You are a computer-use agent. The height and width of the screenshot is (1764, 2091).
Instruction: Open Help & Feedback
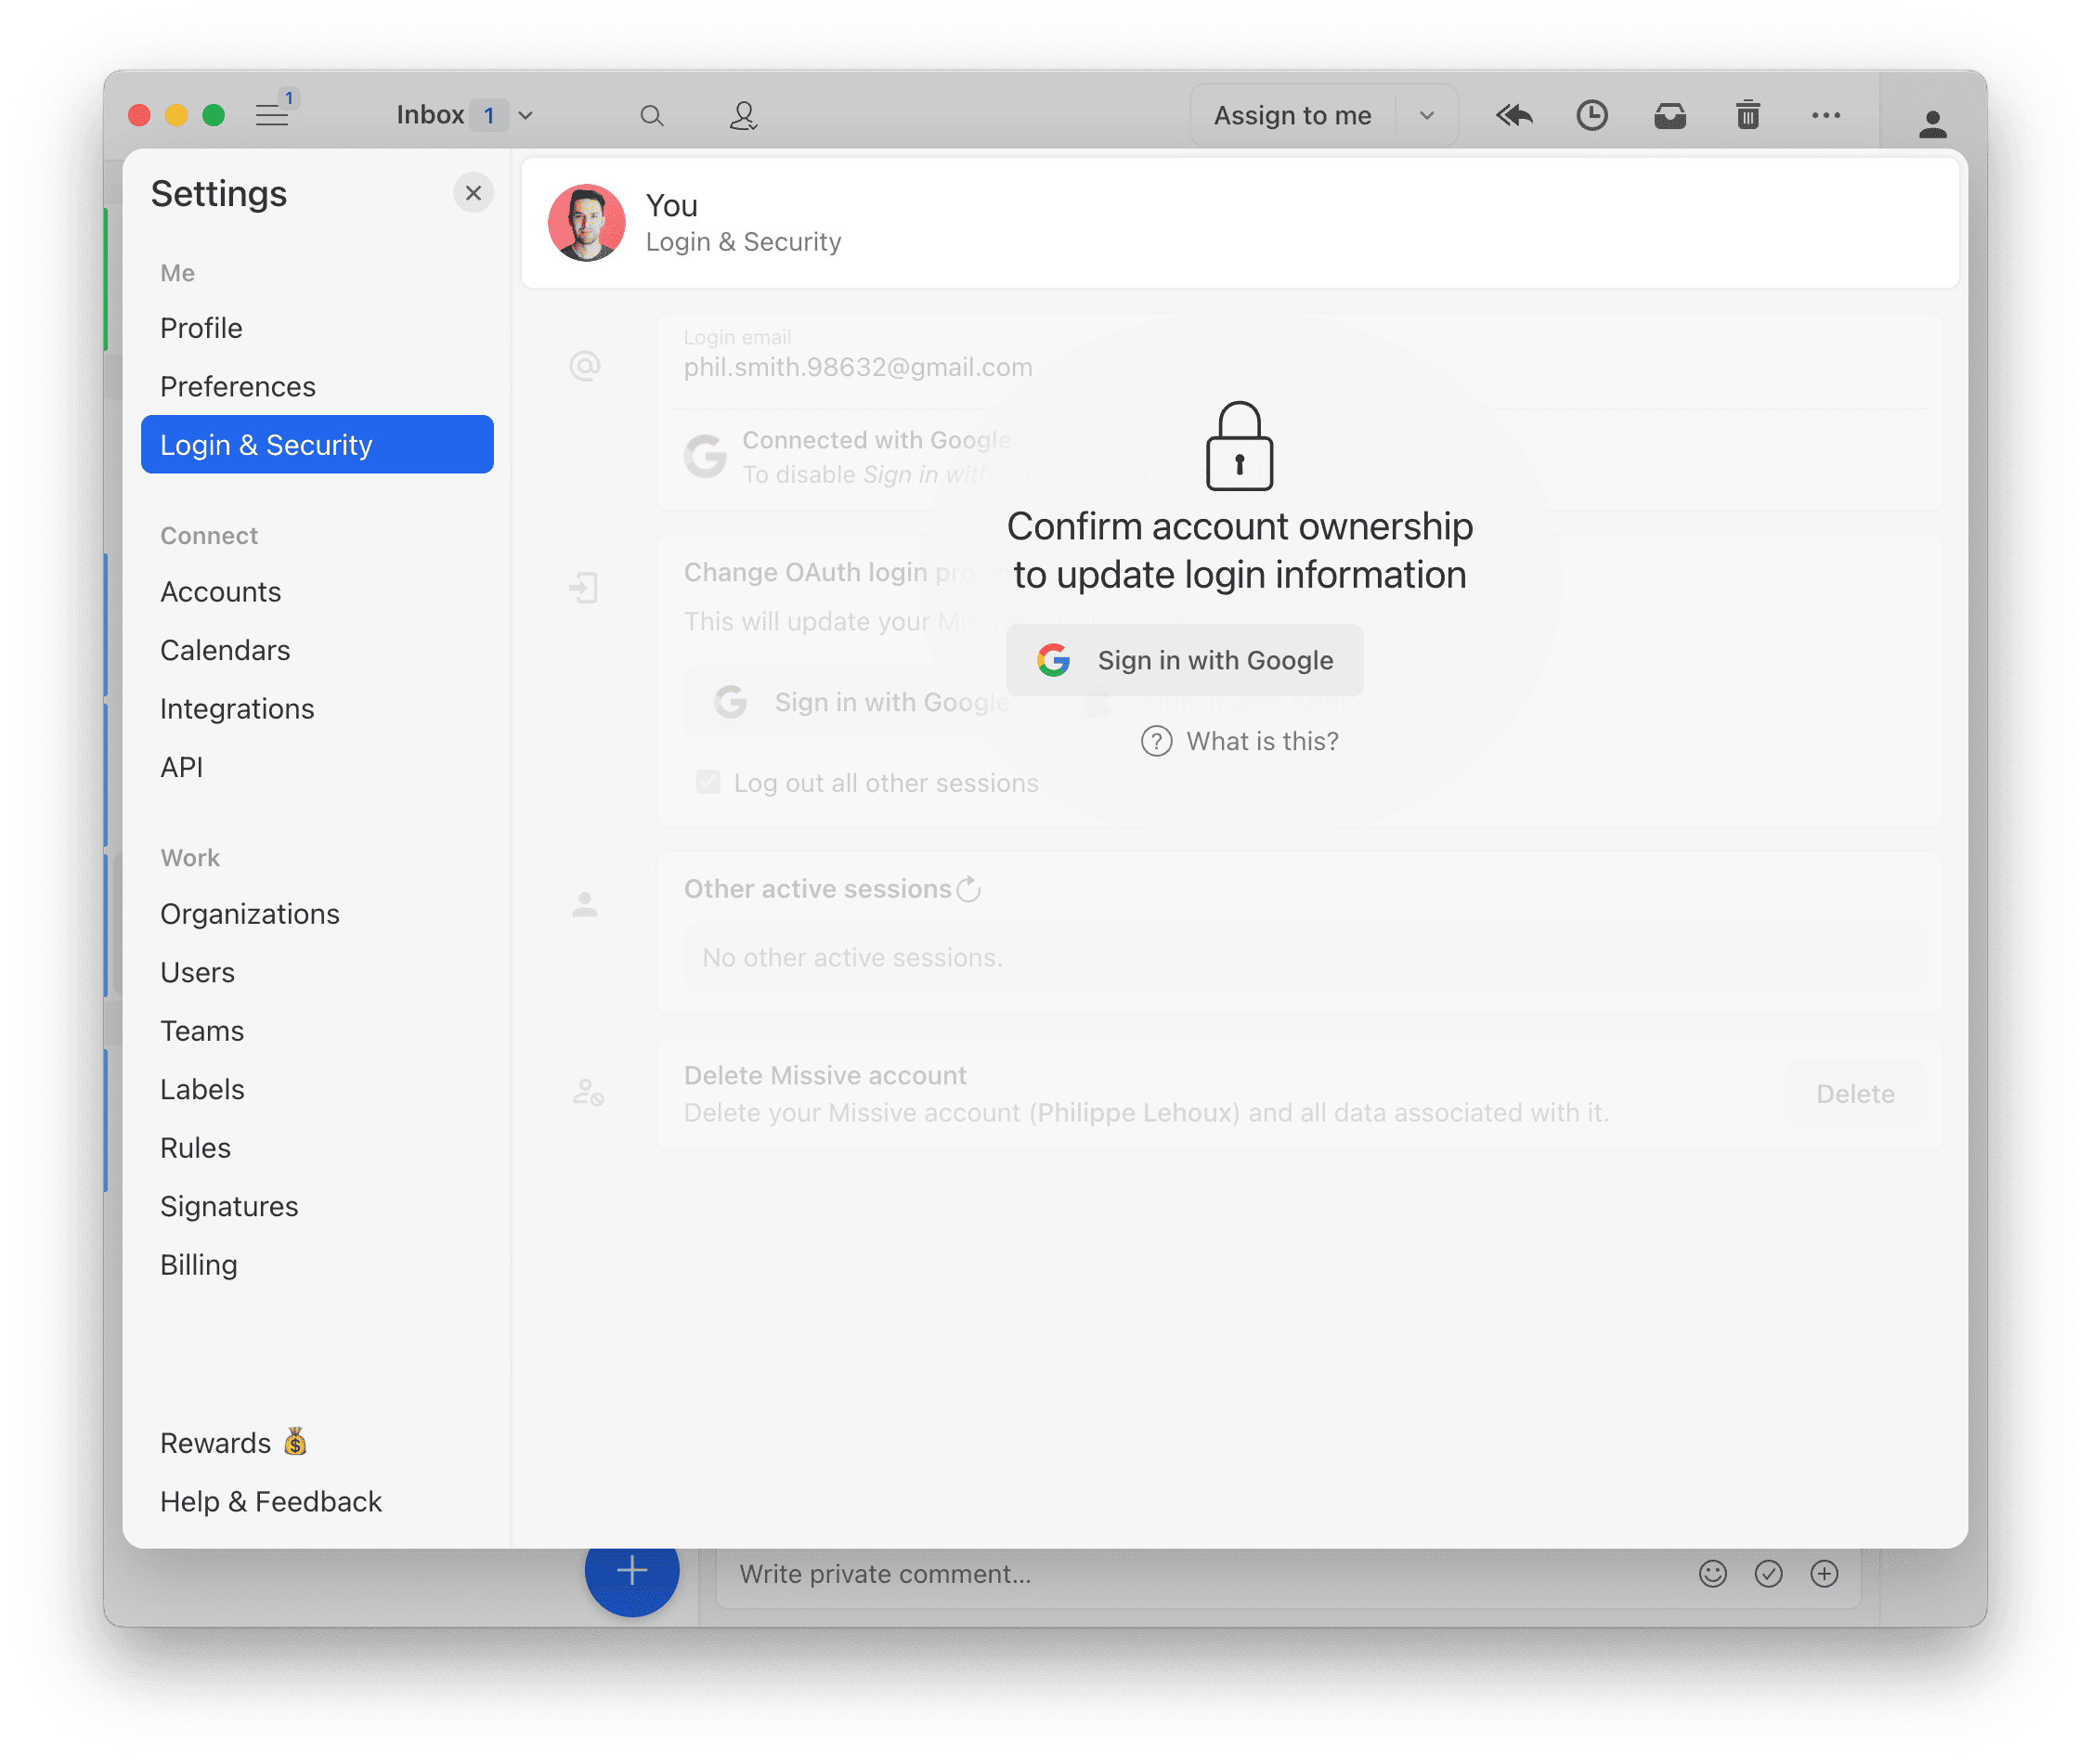[270, 1500]
